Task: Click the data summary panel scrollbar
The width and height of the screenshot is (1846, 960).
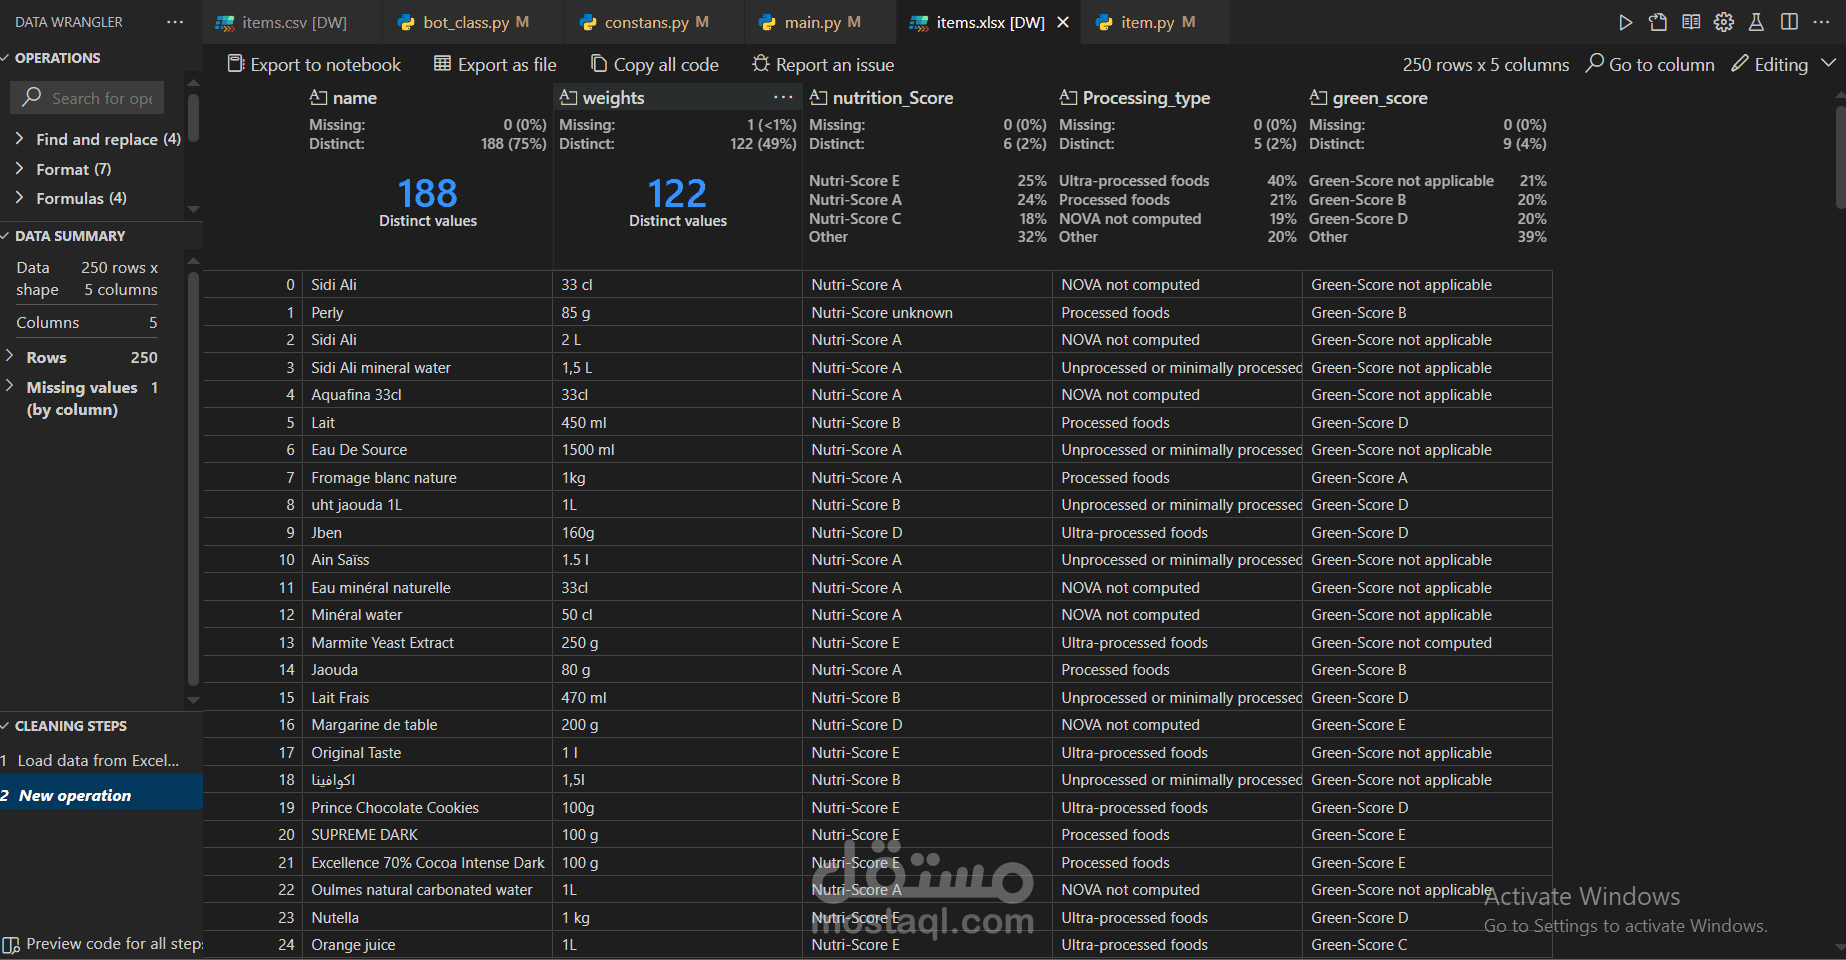Action: tap(193, 478)
